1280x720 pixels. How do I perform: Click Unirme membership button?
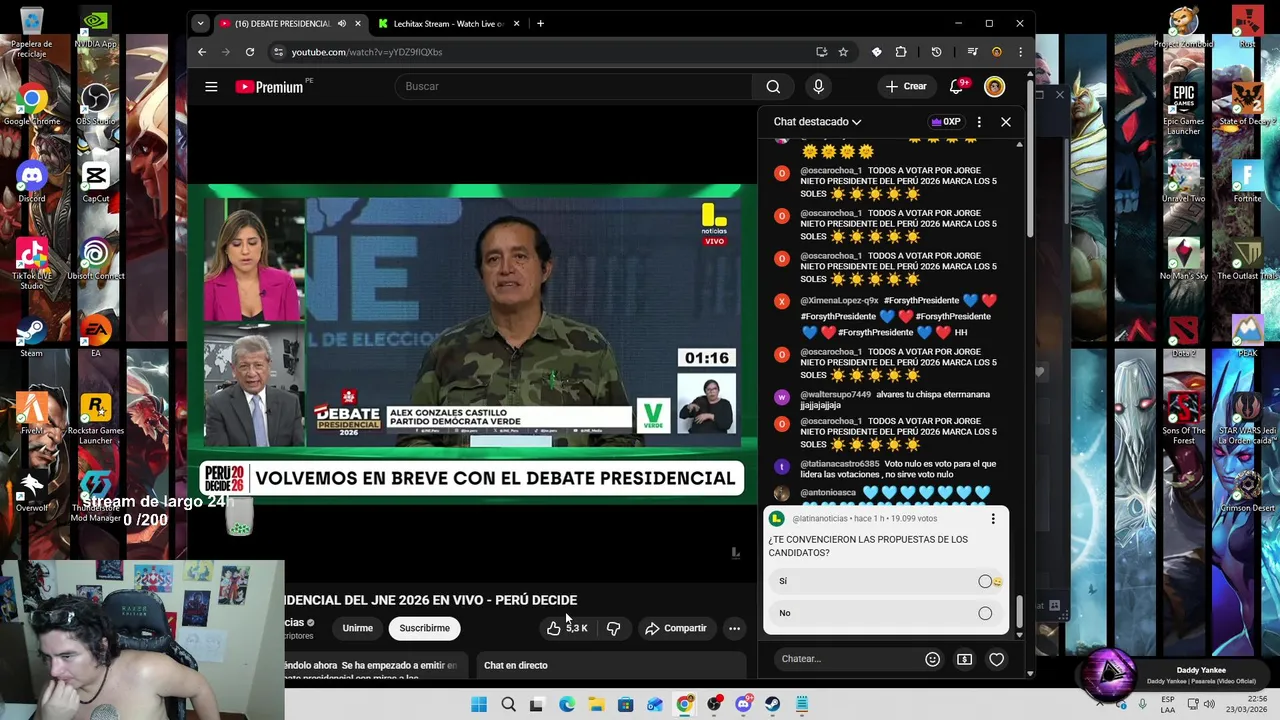point(357,628)
